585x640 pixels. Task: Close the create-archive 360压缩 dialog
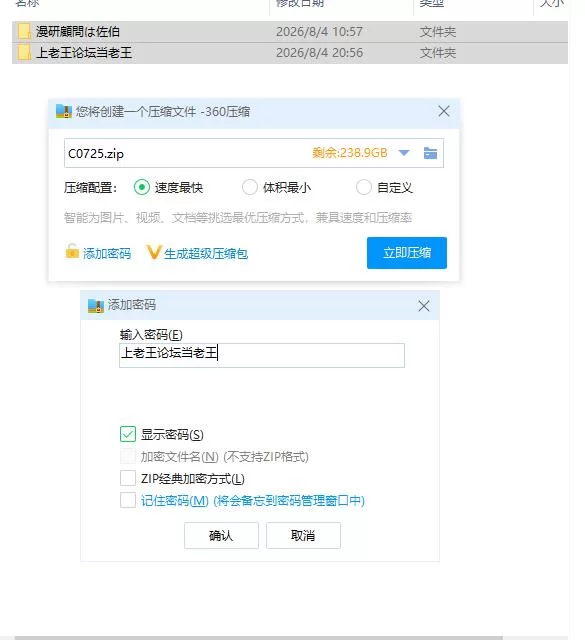[444, 111]
